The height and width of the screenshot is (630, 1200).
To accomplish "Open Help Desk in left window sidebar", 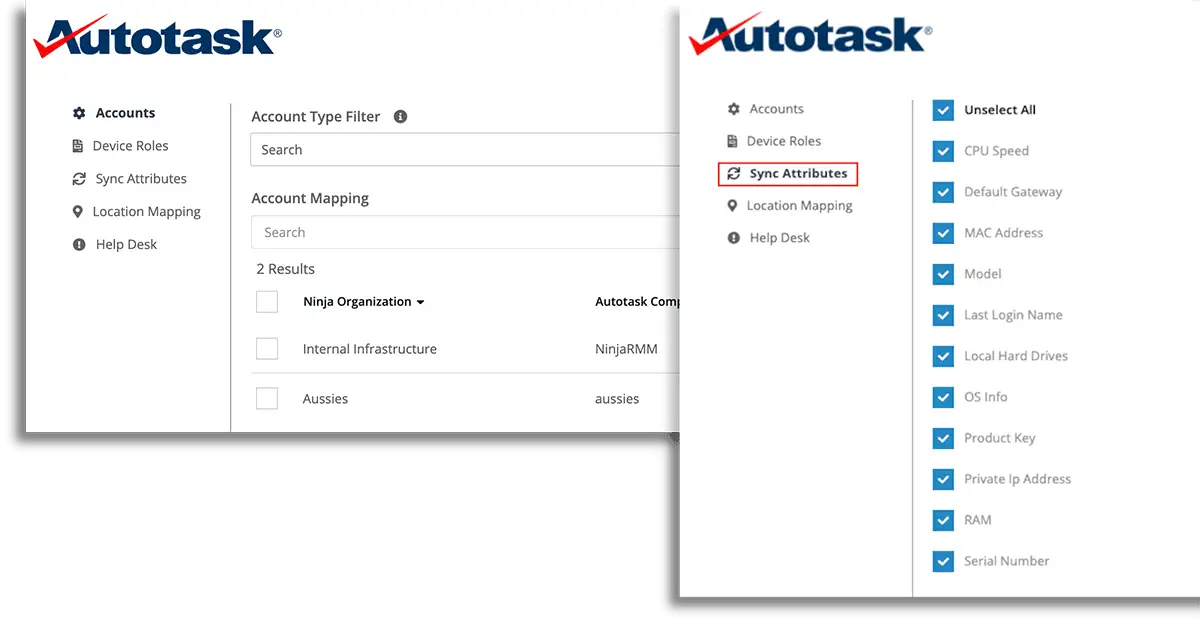I will [x=126, y=245].
